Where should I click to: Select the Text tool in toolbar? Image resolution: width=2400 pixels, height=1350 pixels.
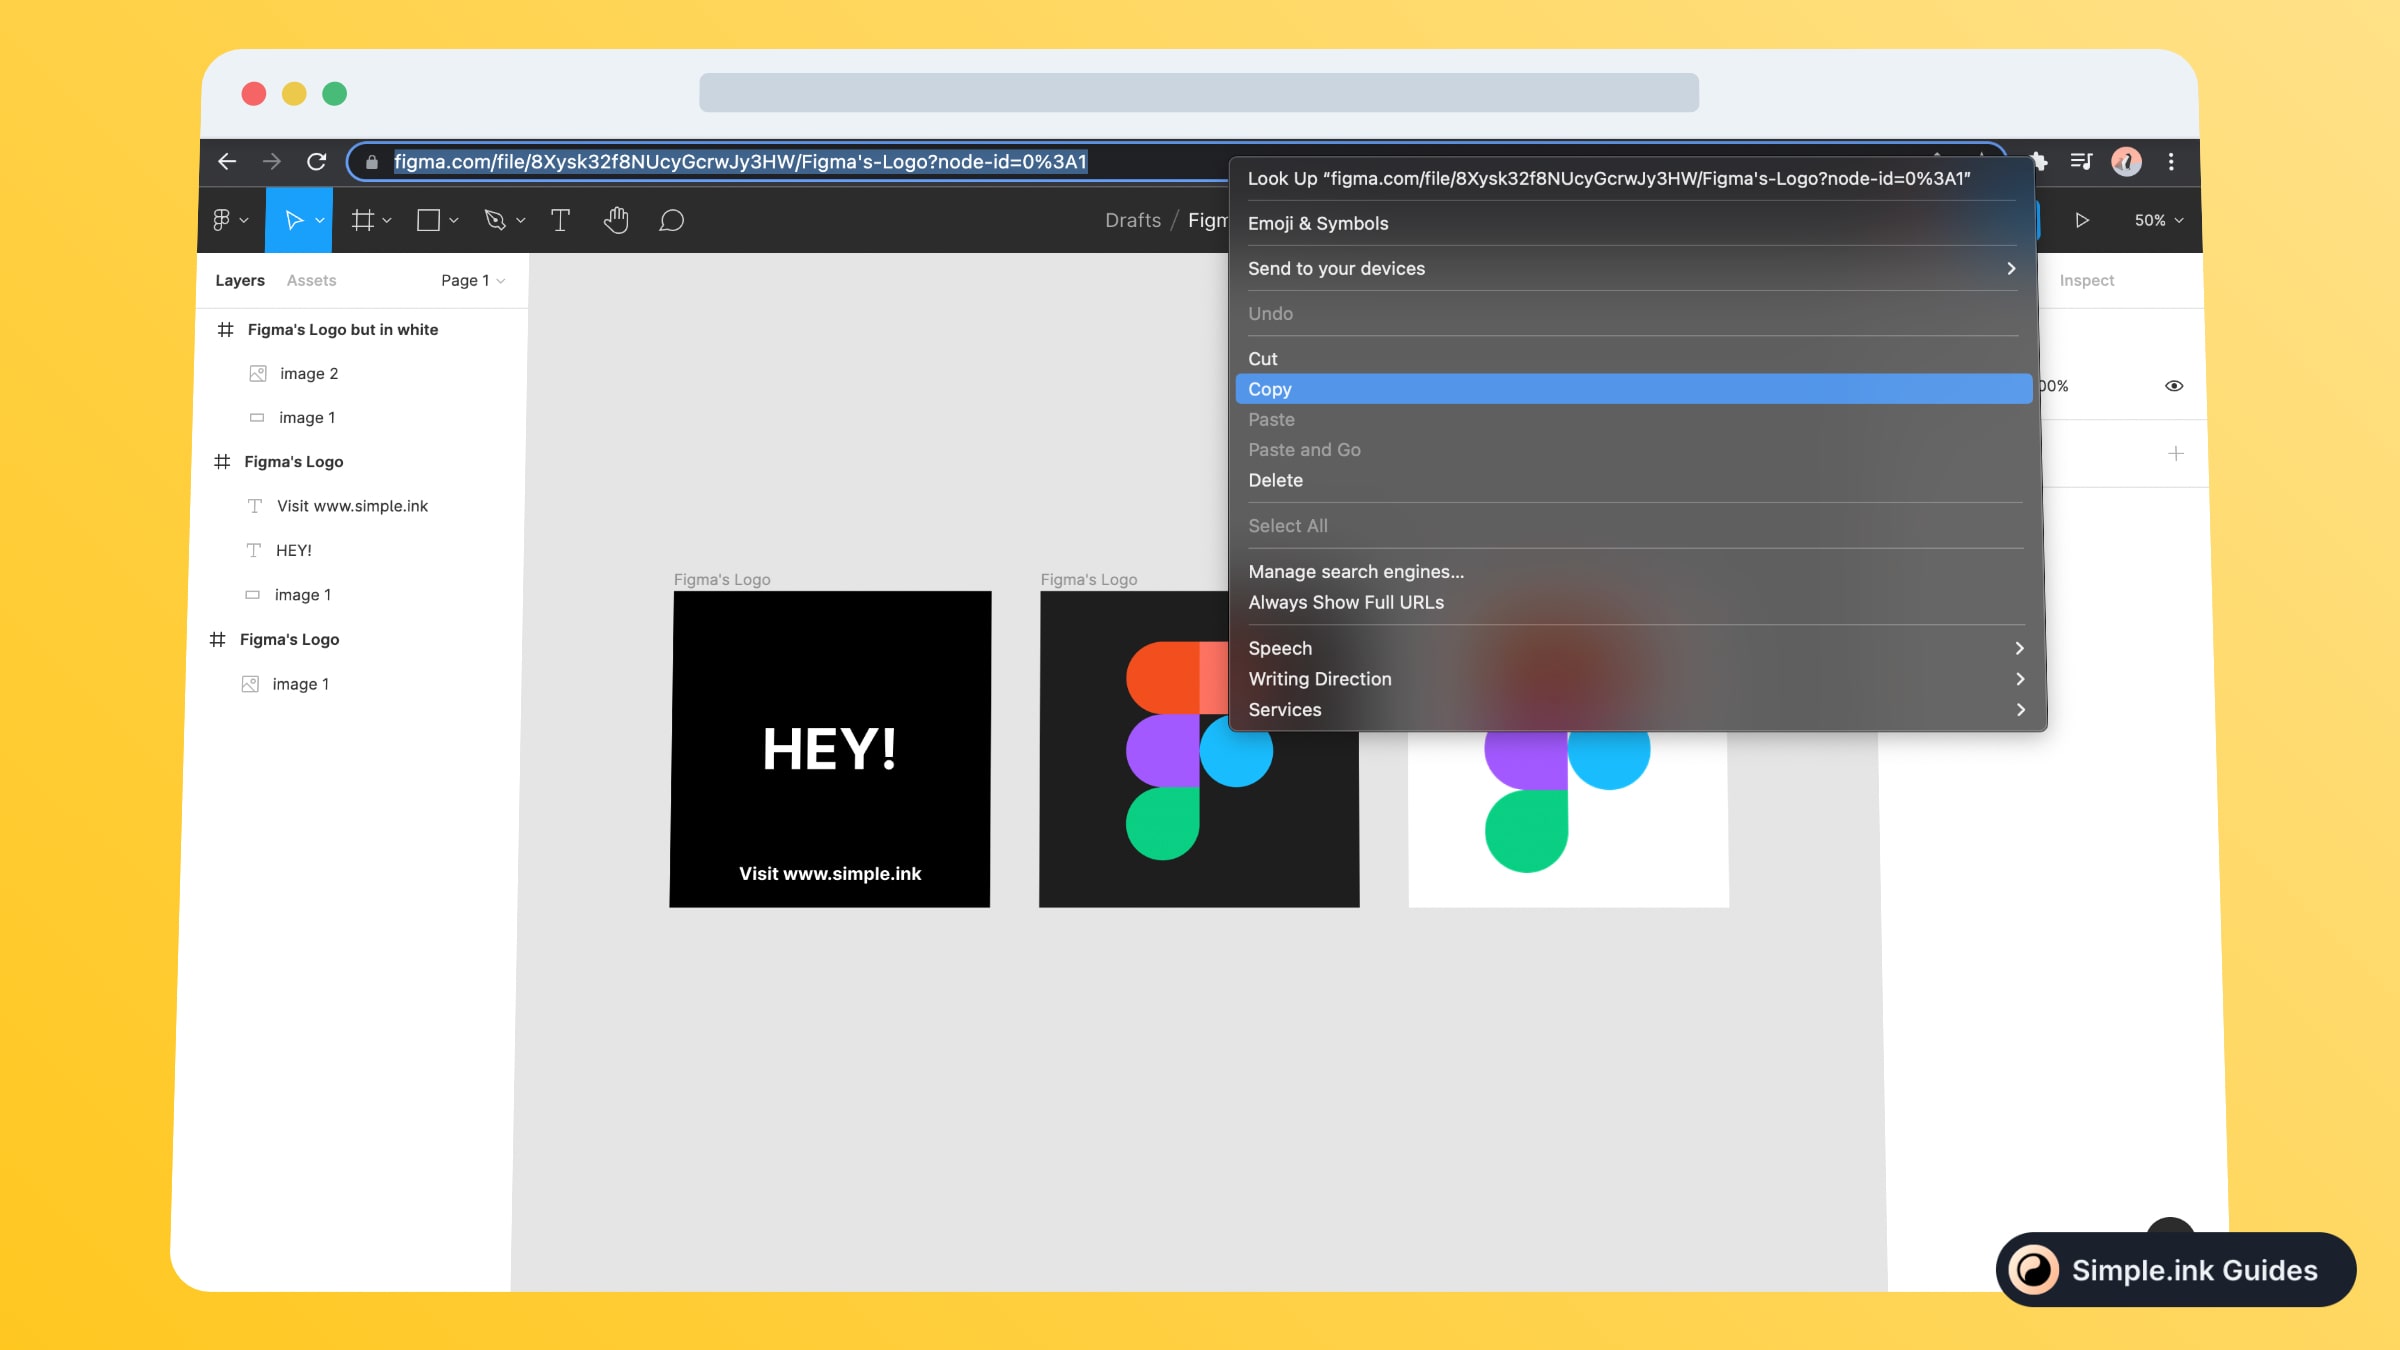(560, 220)
